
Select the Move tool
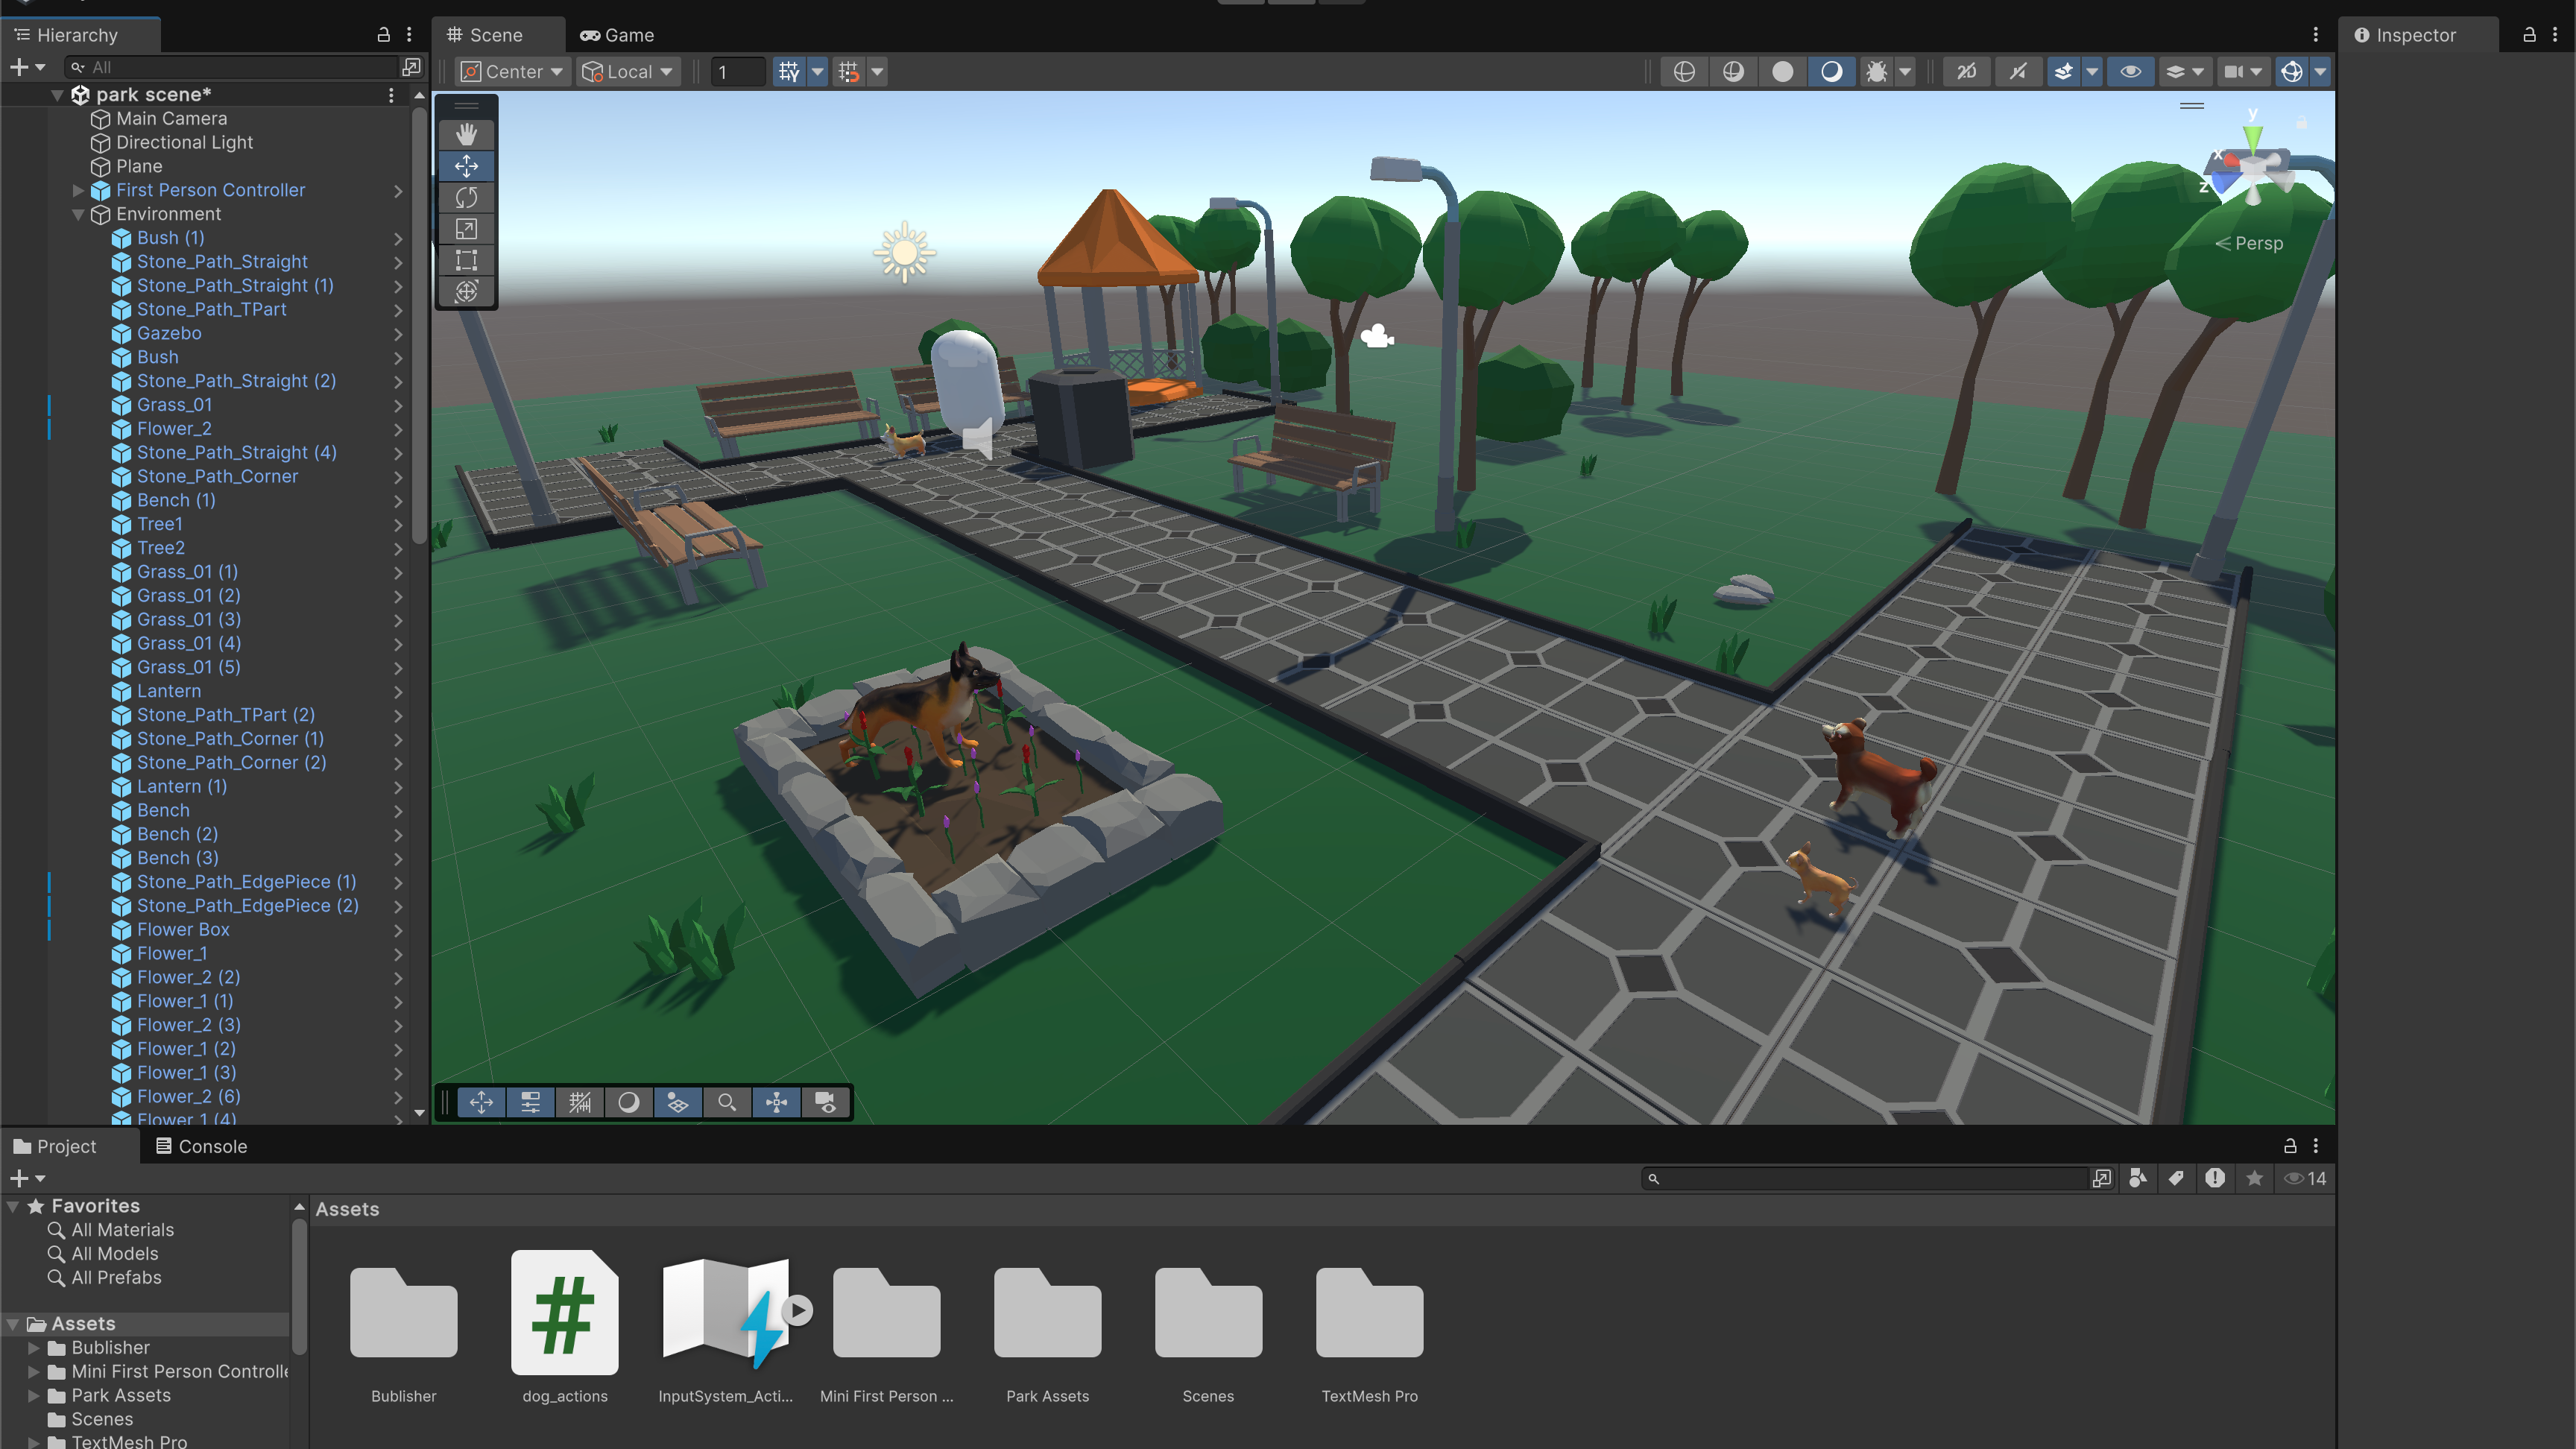(466, 166)
